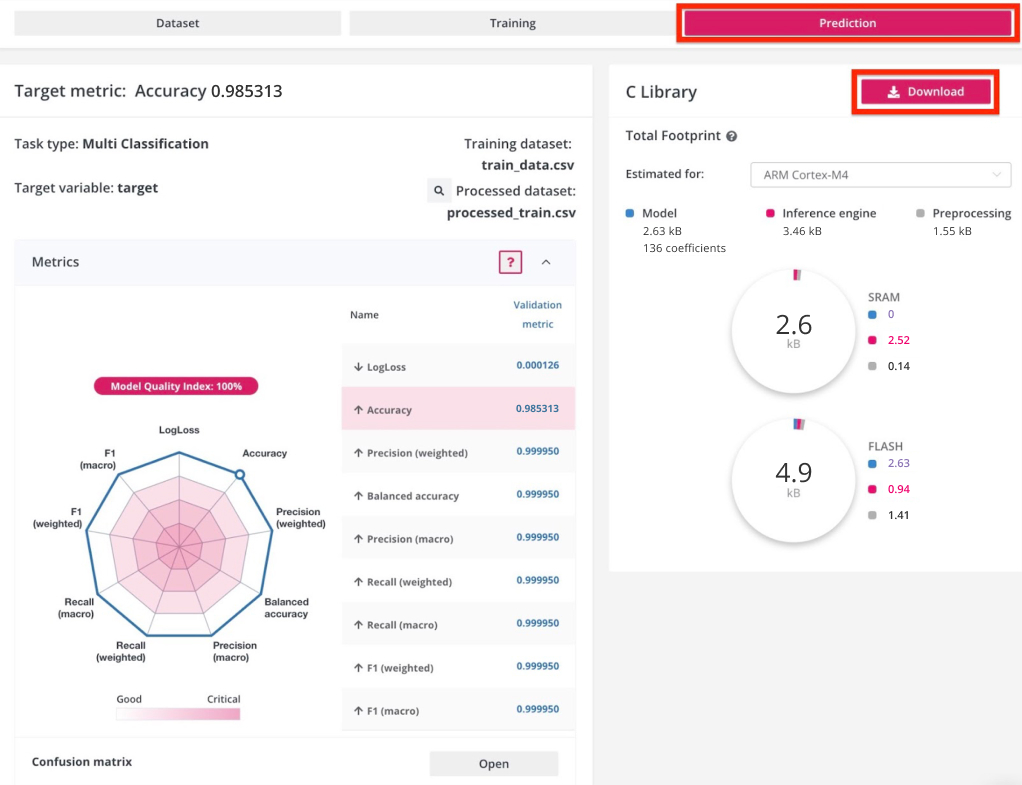Screen dimensions: 1022x785
Task: Click the Good-Critical gradient color scale
Action: point(178,714)
